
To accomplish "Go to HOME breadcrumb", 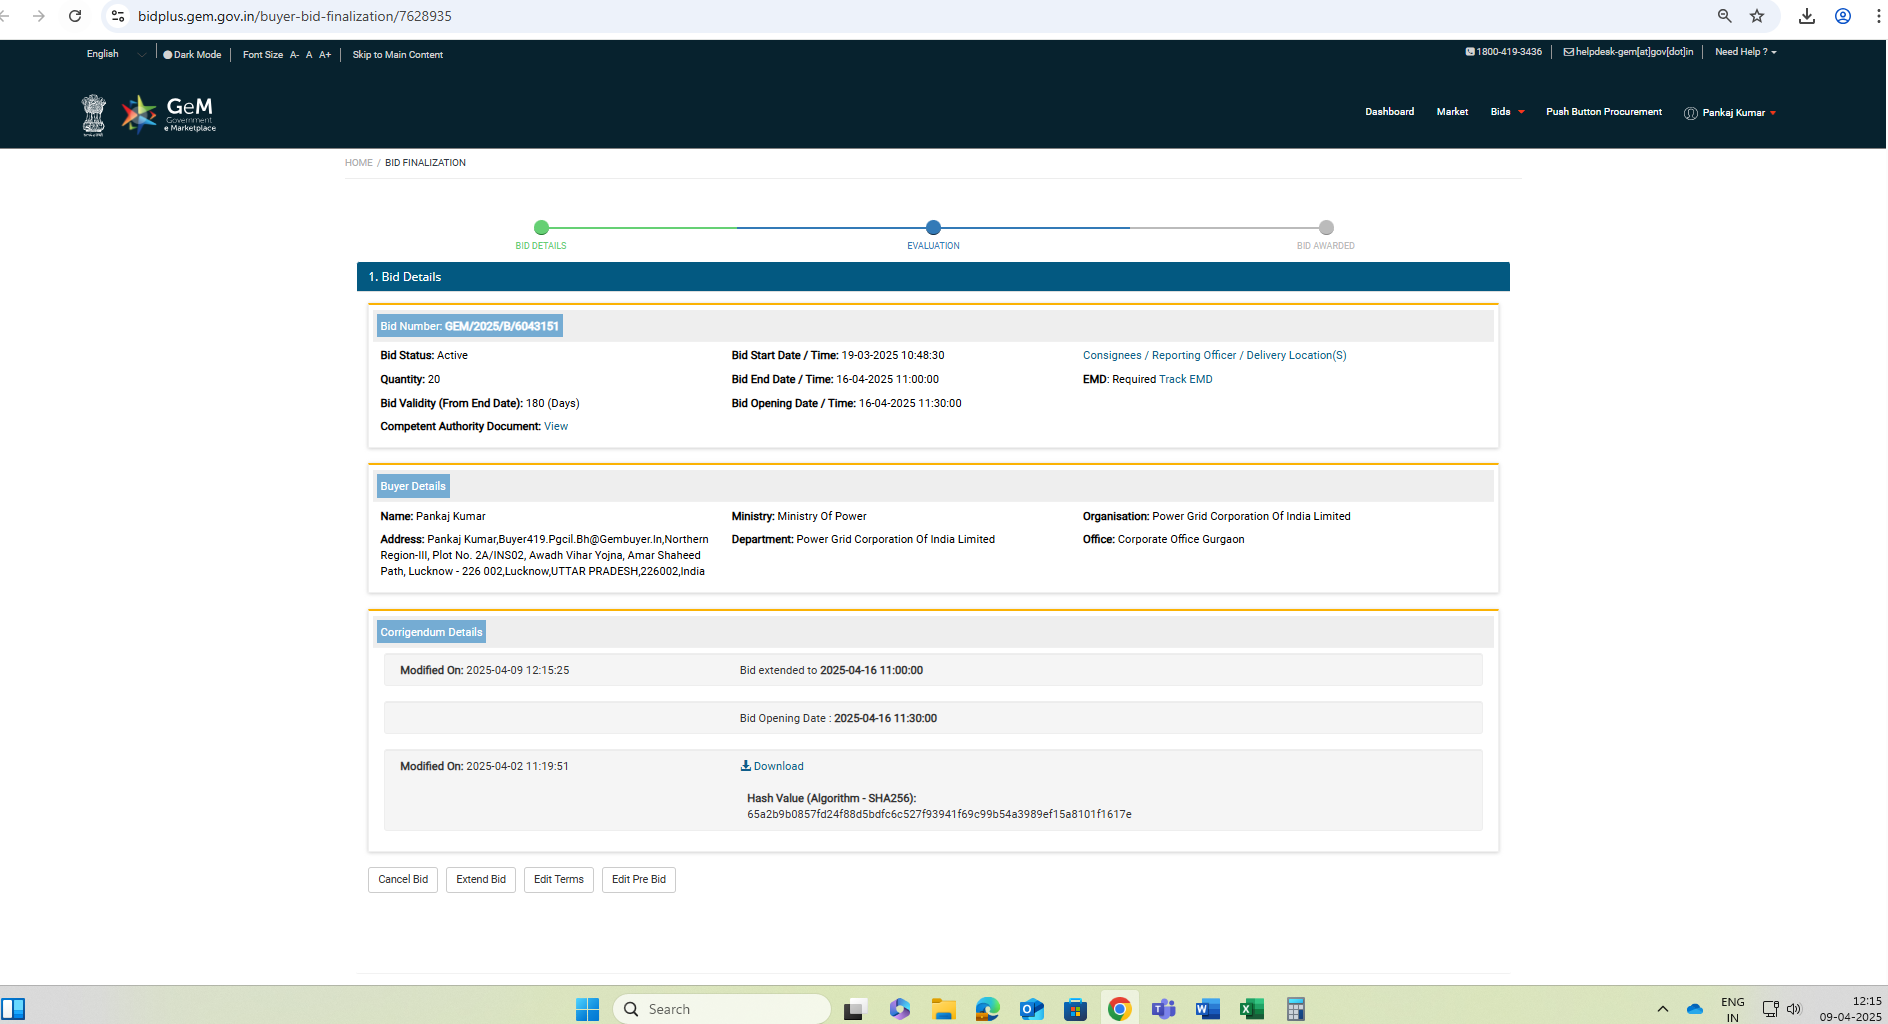I will pyautogui.click(x=358, y=163).
